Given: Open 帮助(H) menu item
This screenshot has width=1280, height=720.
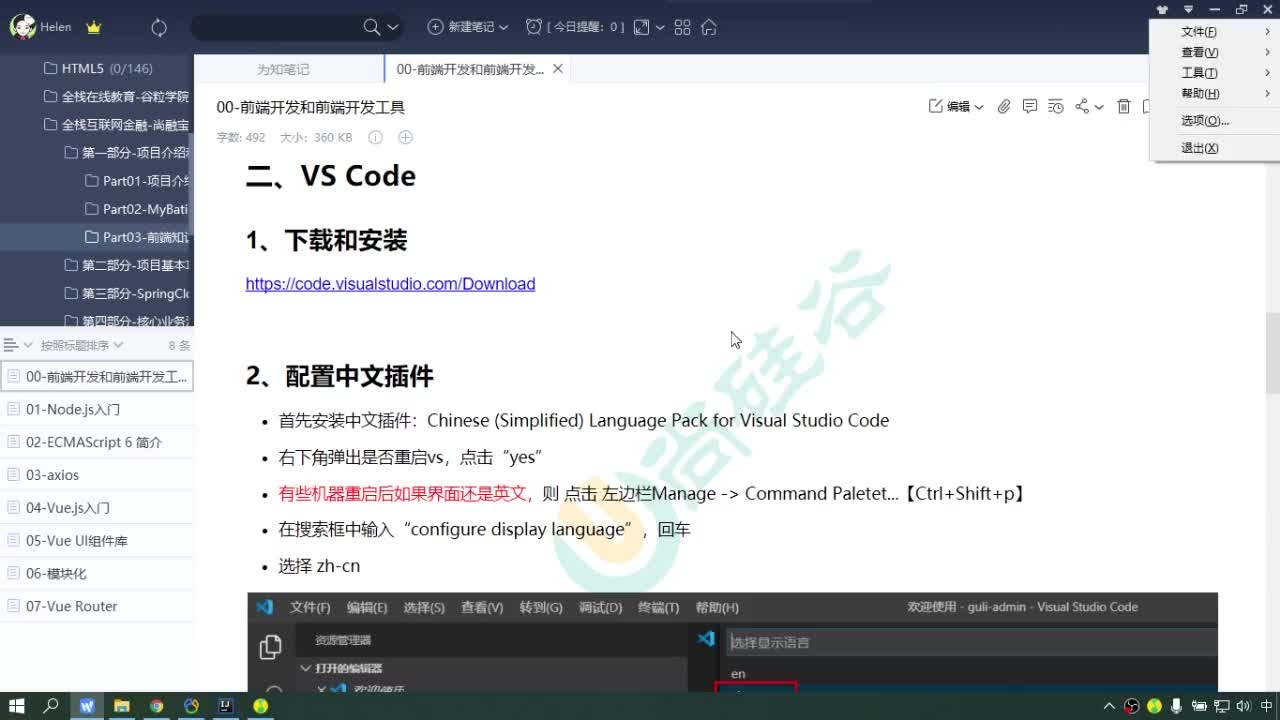Looking at the screenshot, I should click(1214, 94).
